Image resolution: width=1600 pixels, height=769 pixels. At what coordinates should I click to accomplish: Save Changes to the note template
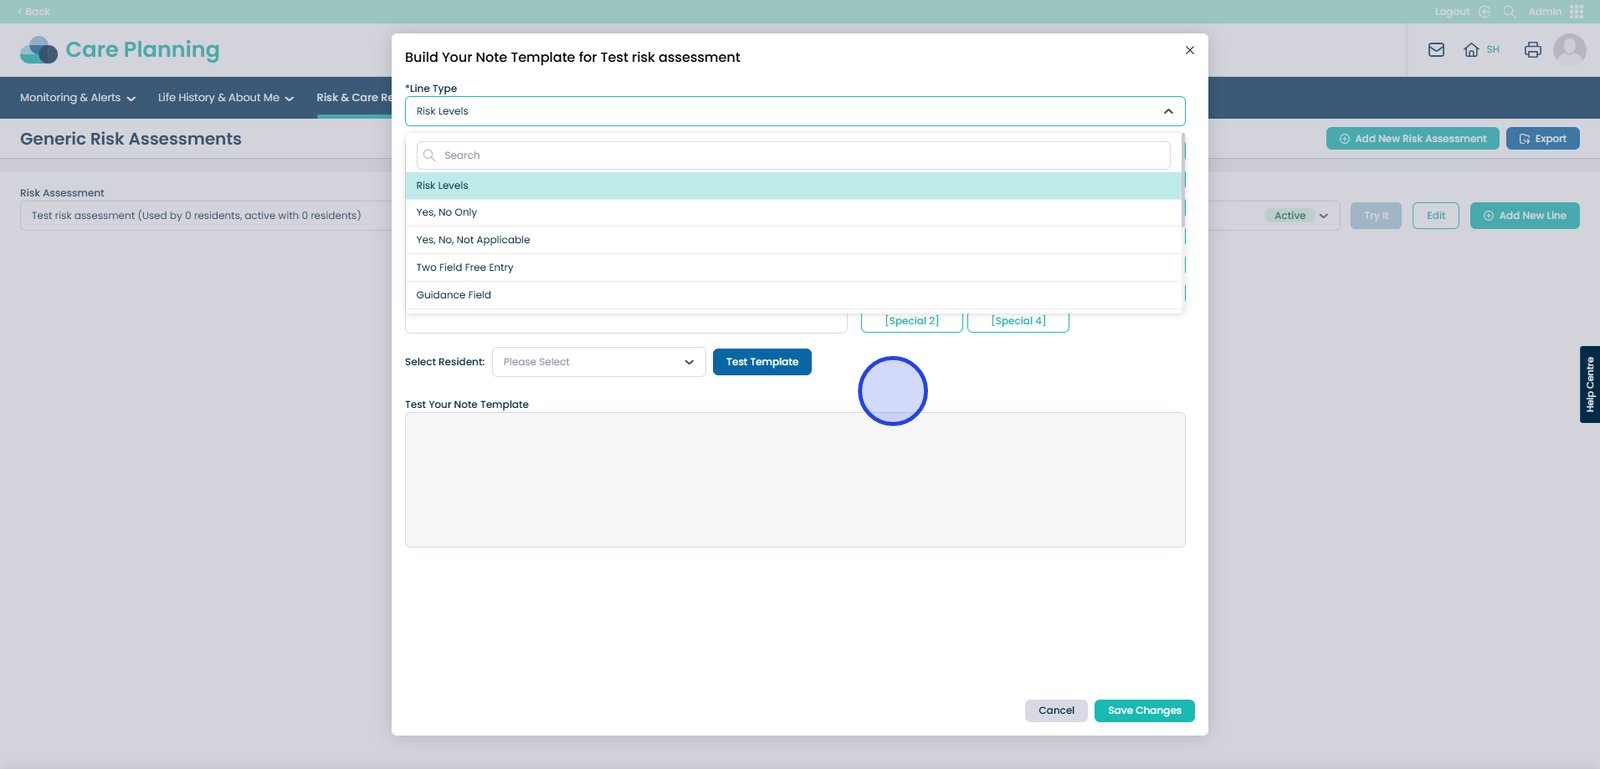[x=1144, y=711]
